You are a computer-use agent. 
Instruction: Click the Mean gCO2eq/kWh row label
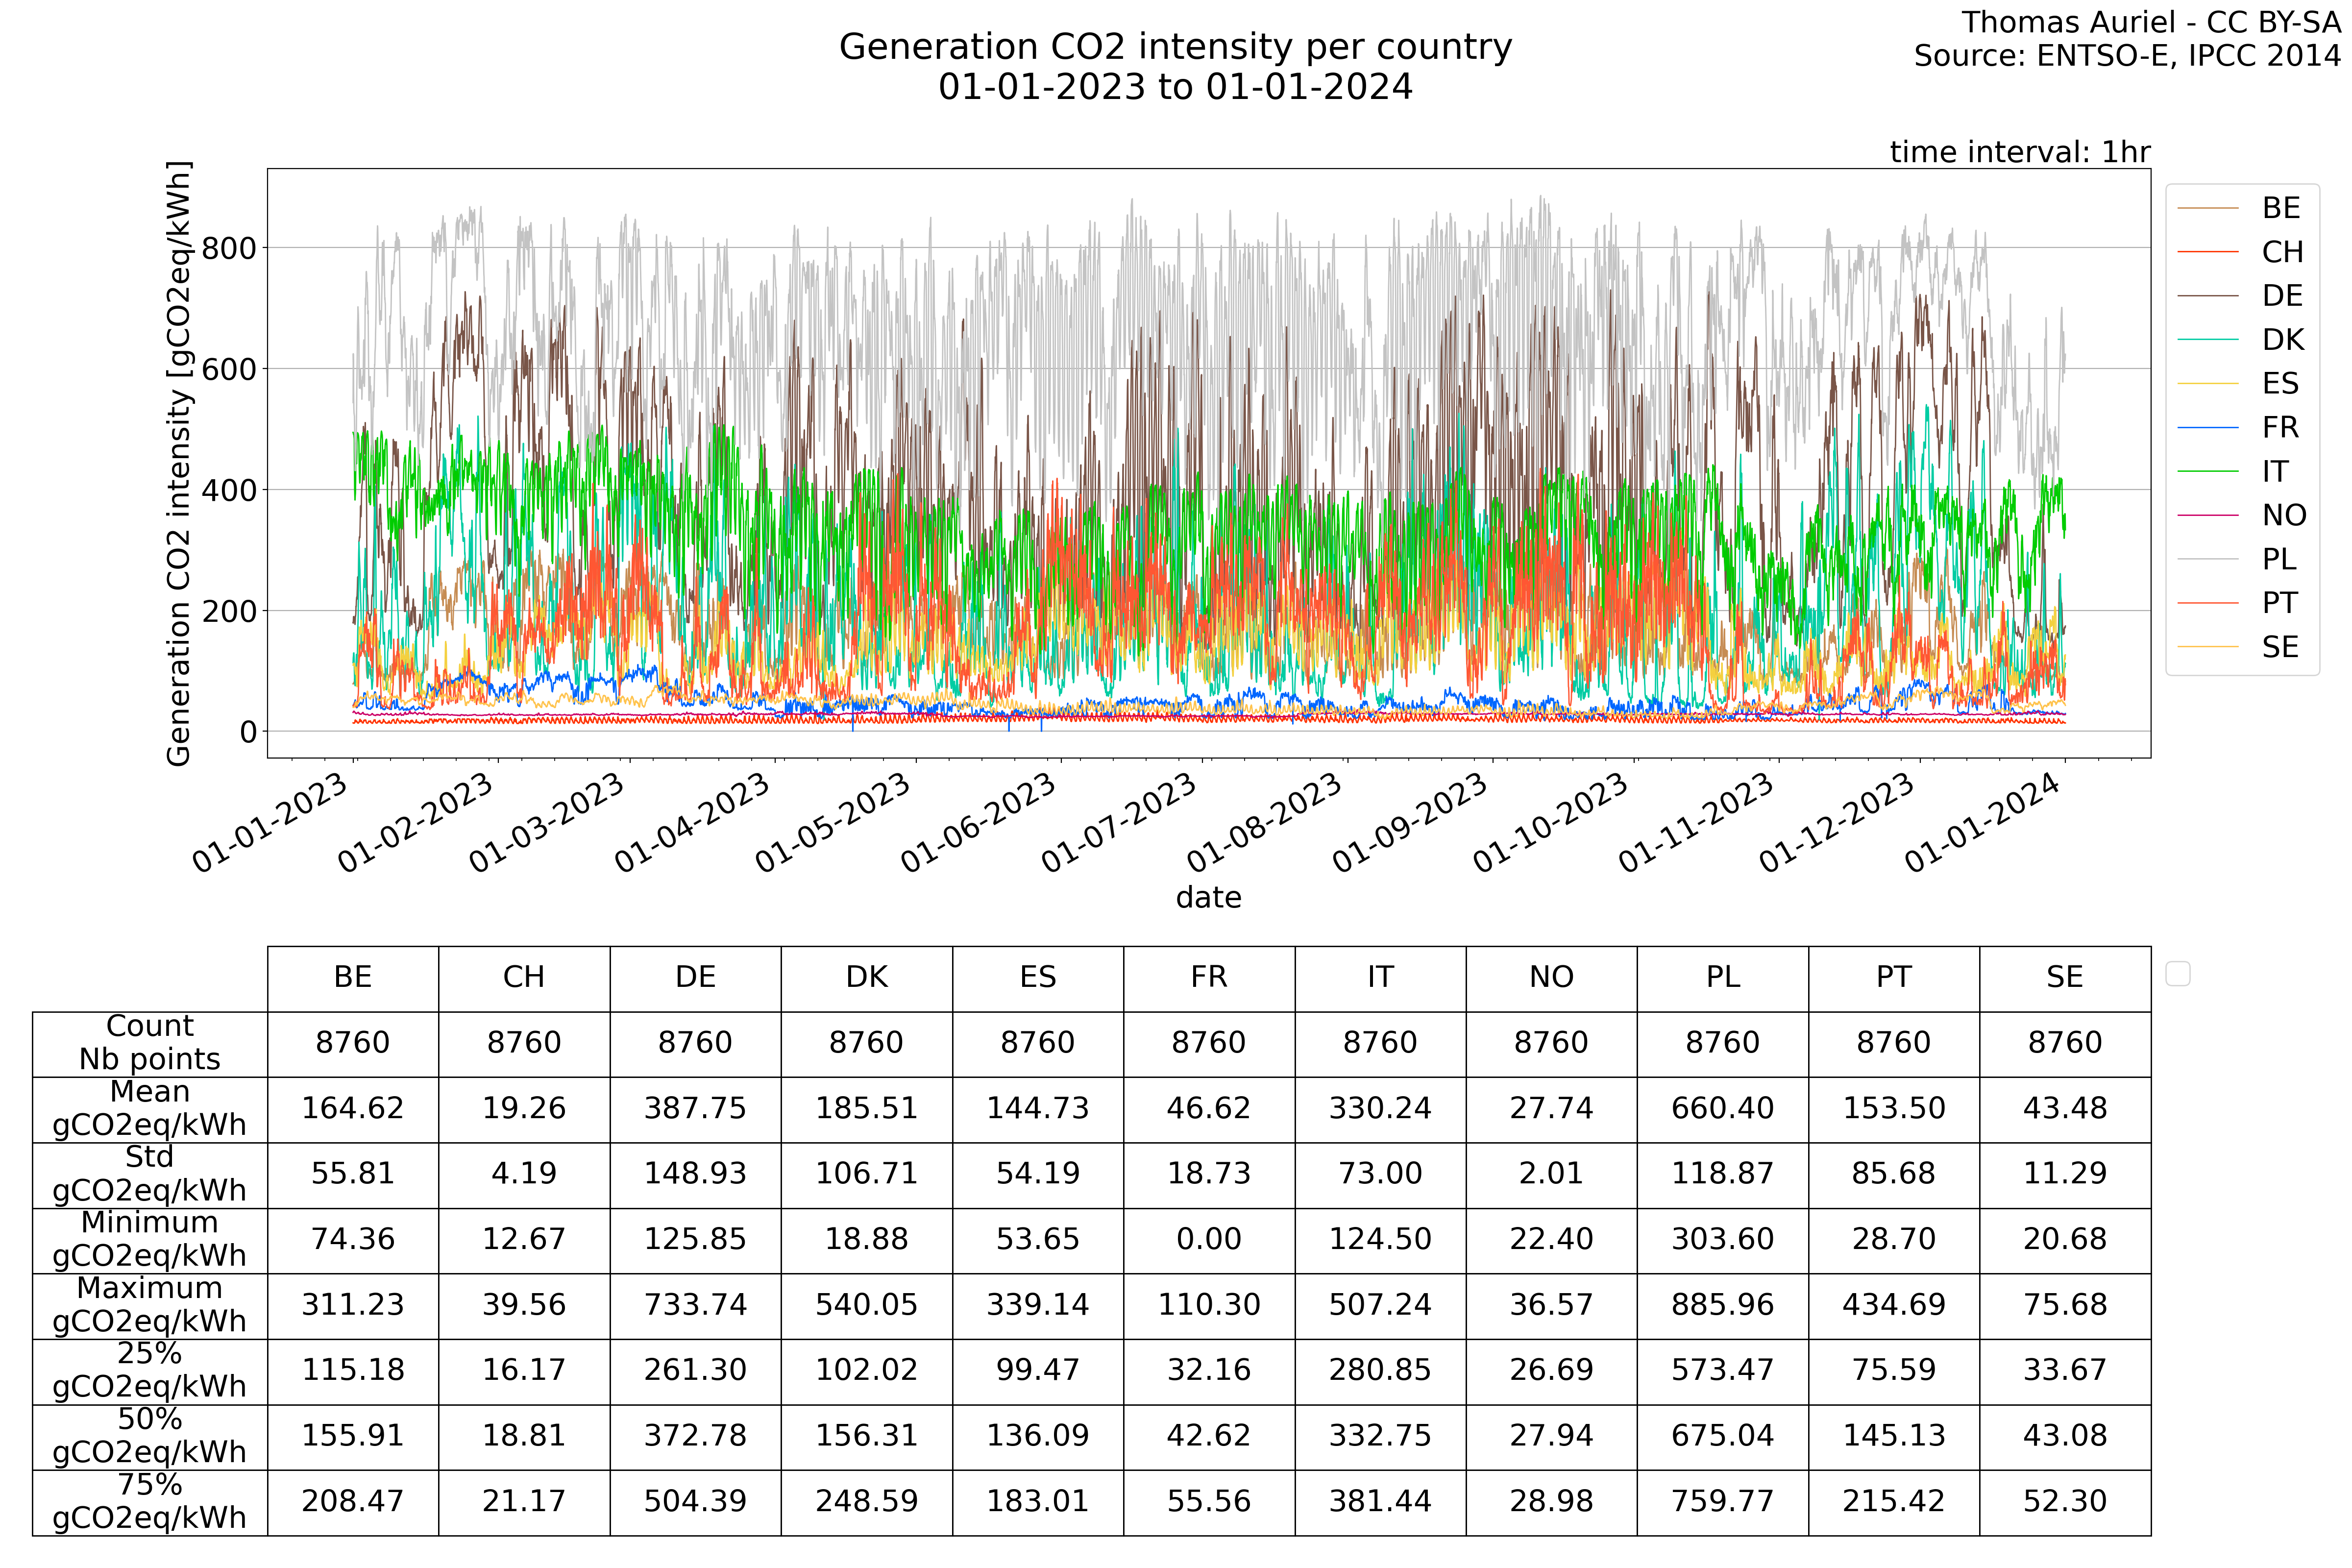(x=150, y=1108)
